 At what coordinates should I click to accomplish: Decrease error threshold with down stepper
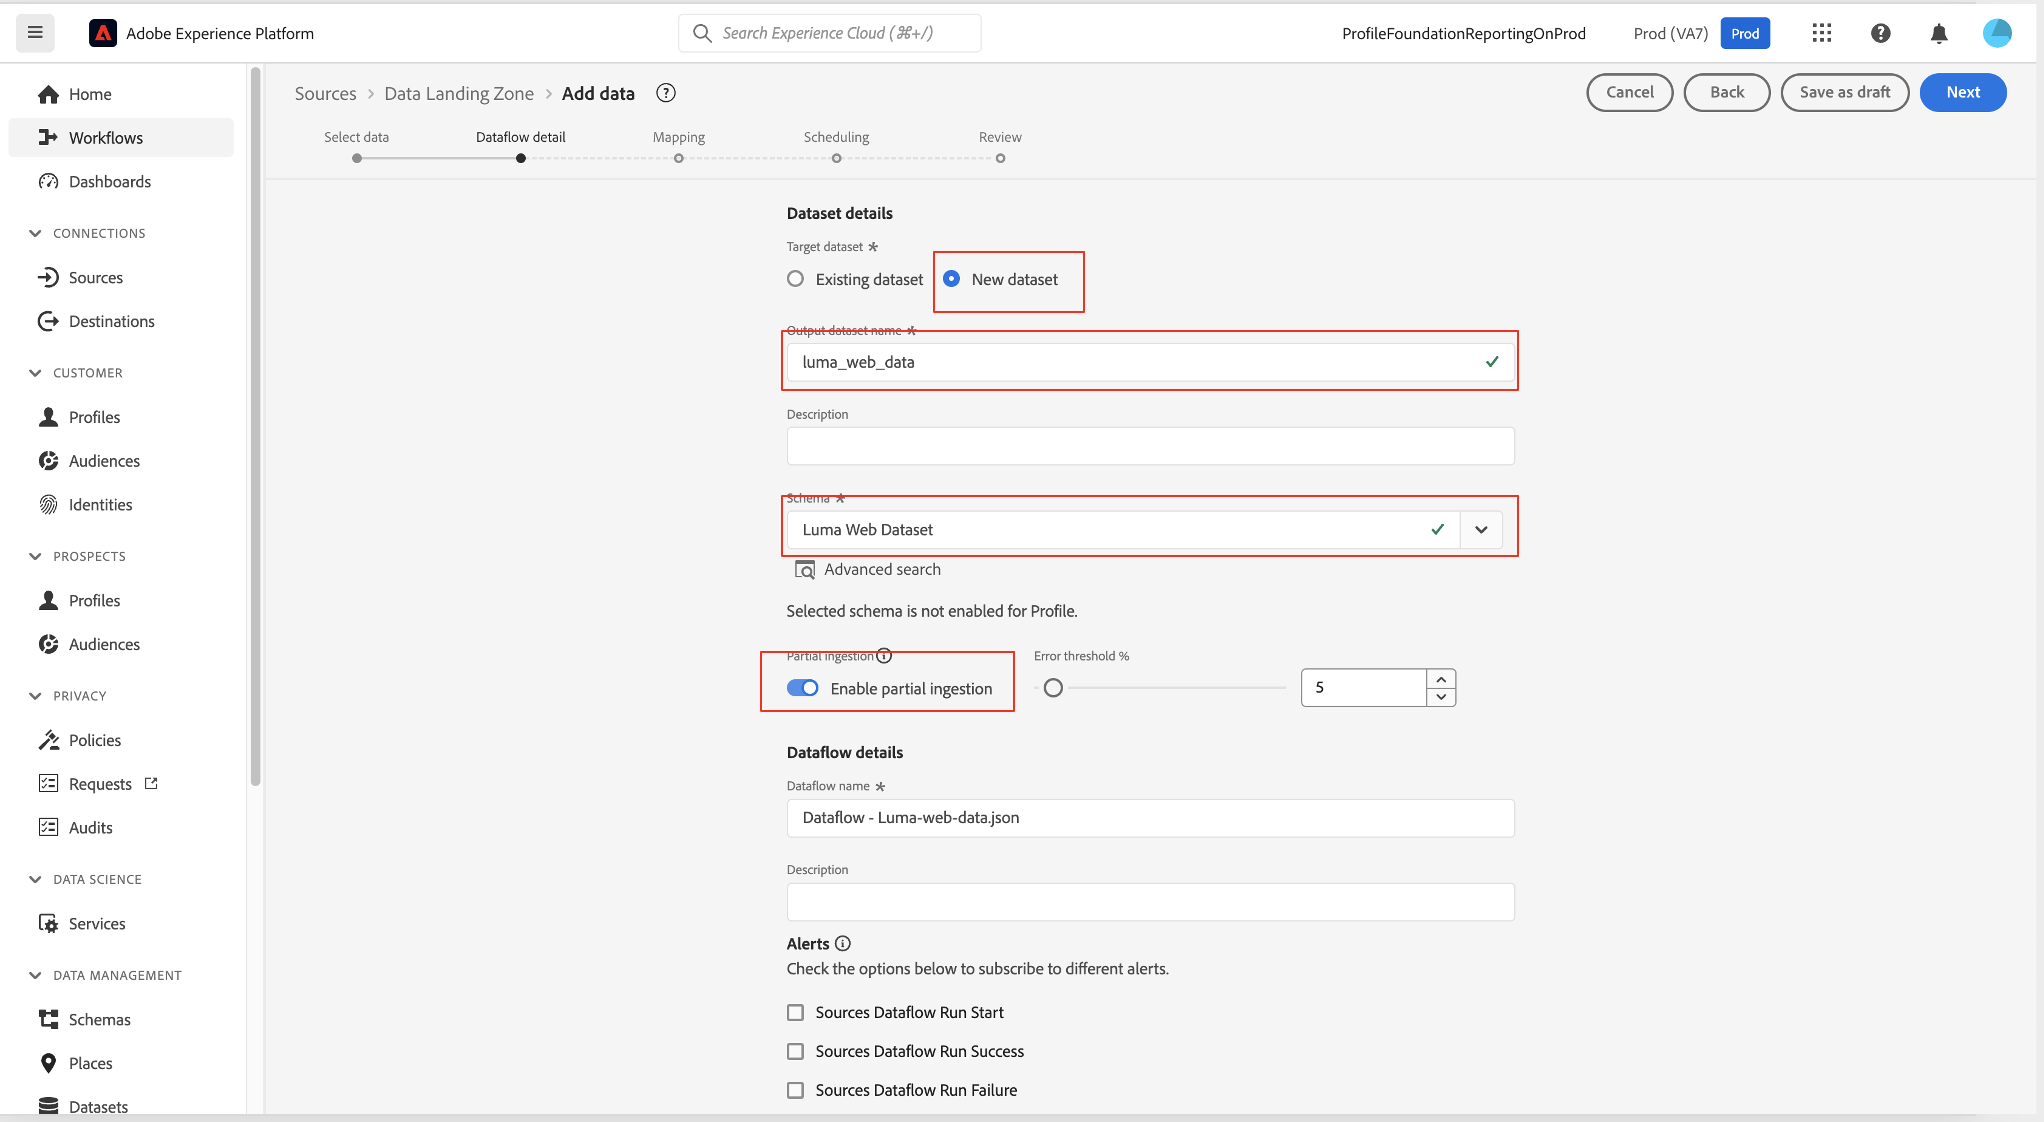pyautogui.click(x=1441, y=697)
